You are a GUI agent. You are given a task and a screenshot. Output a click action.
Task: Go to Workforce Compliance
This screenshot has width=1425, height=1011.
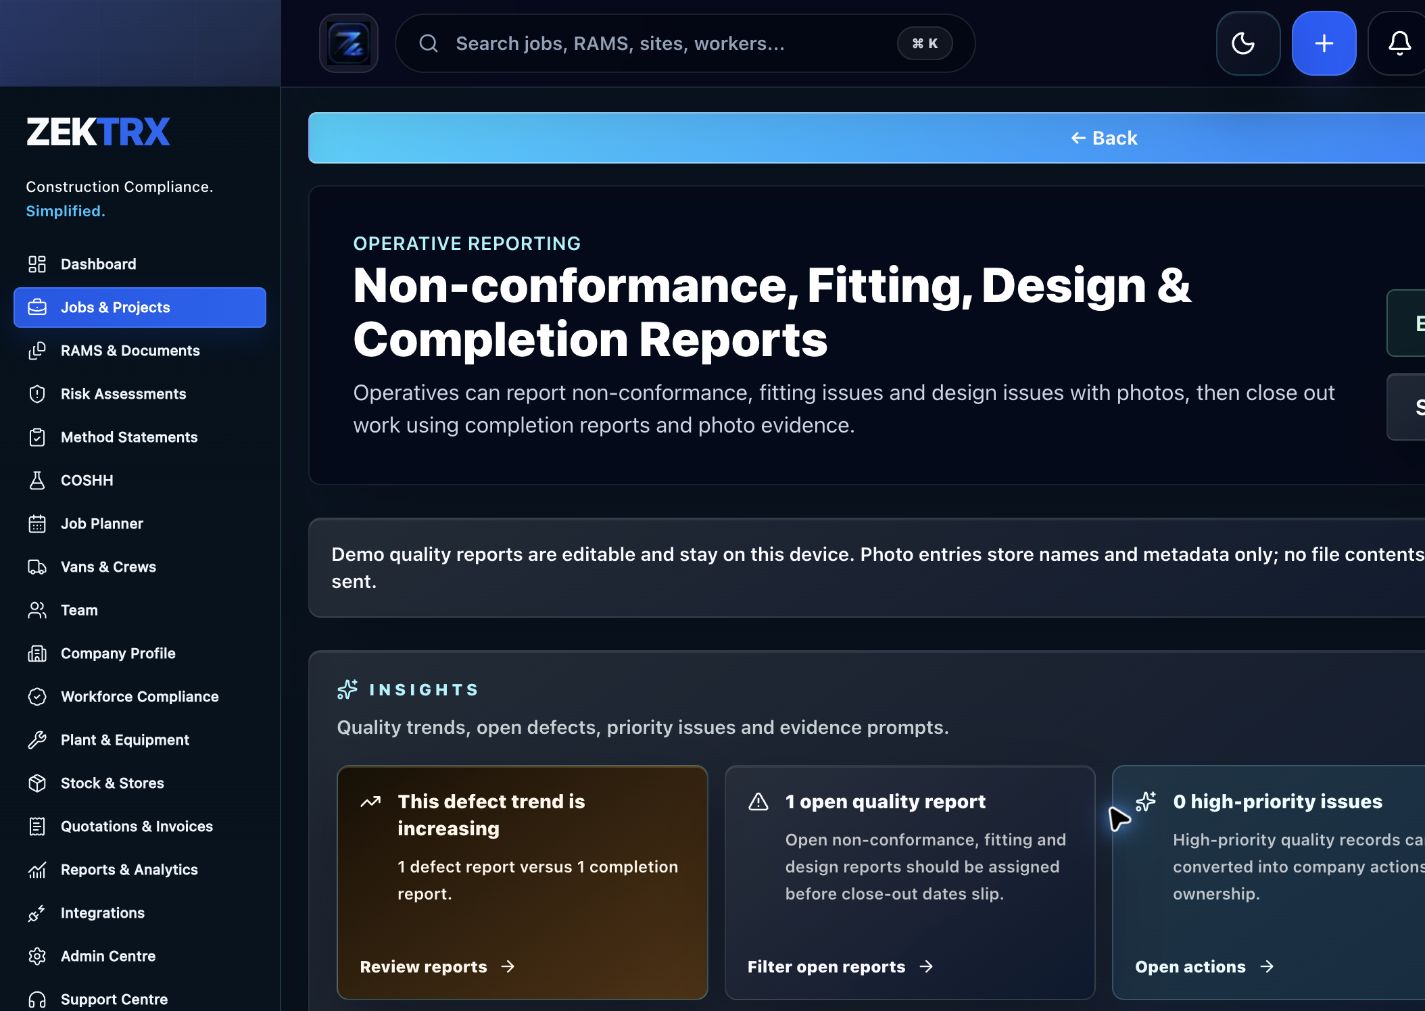pyautogui.click(x=140, y=696)
